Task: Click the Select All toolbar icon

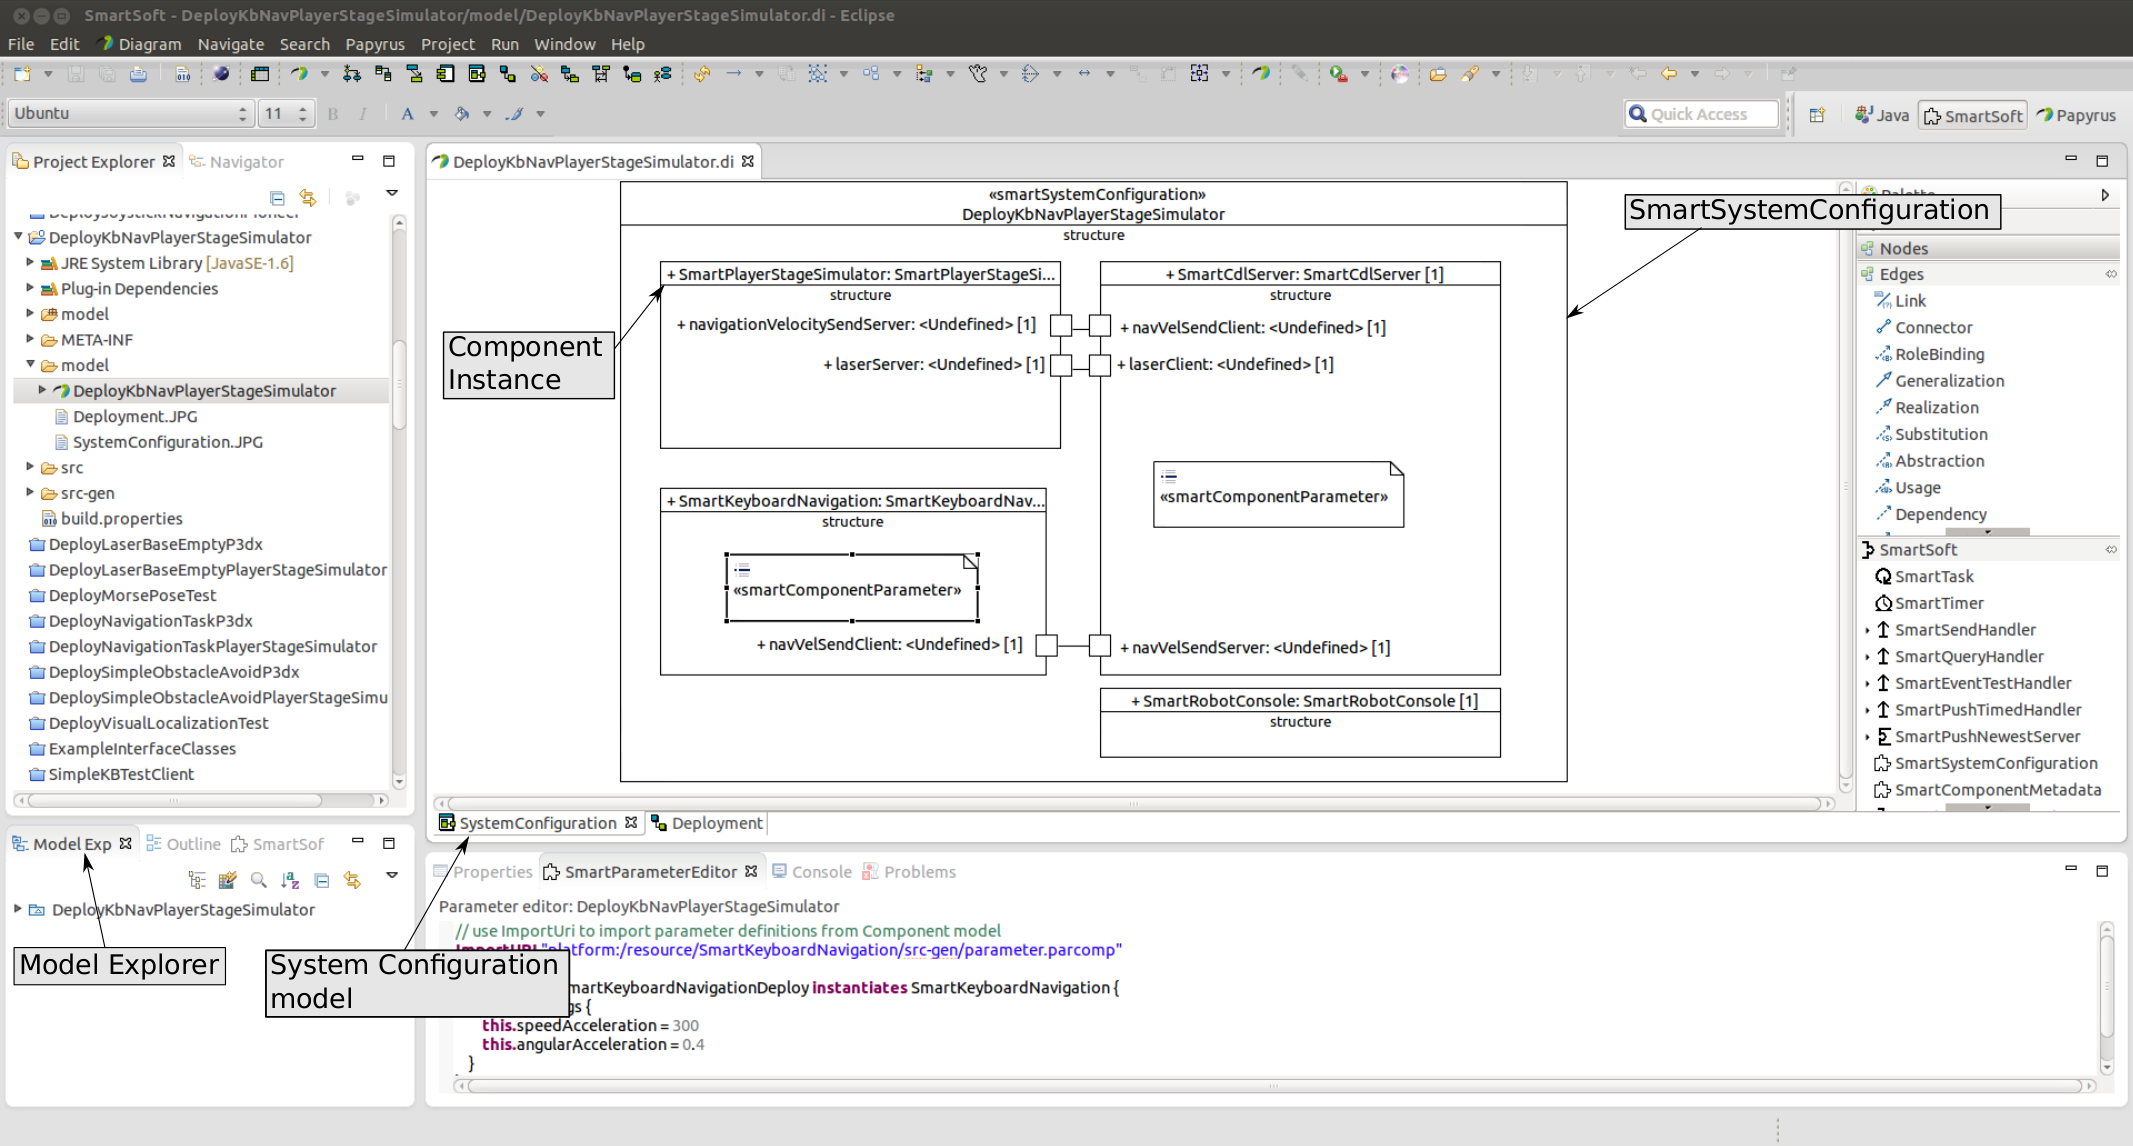Action: (817, 74)
